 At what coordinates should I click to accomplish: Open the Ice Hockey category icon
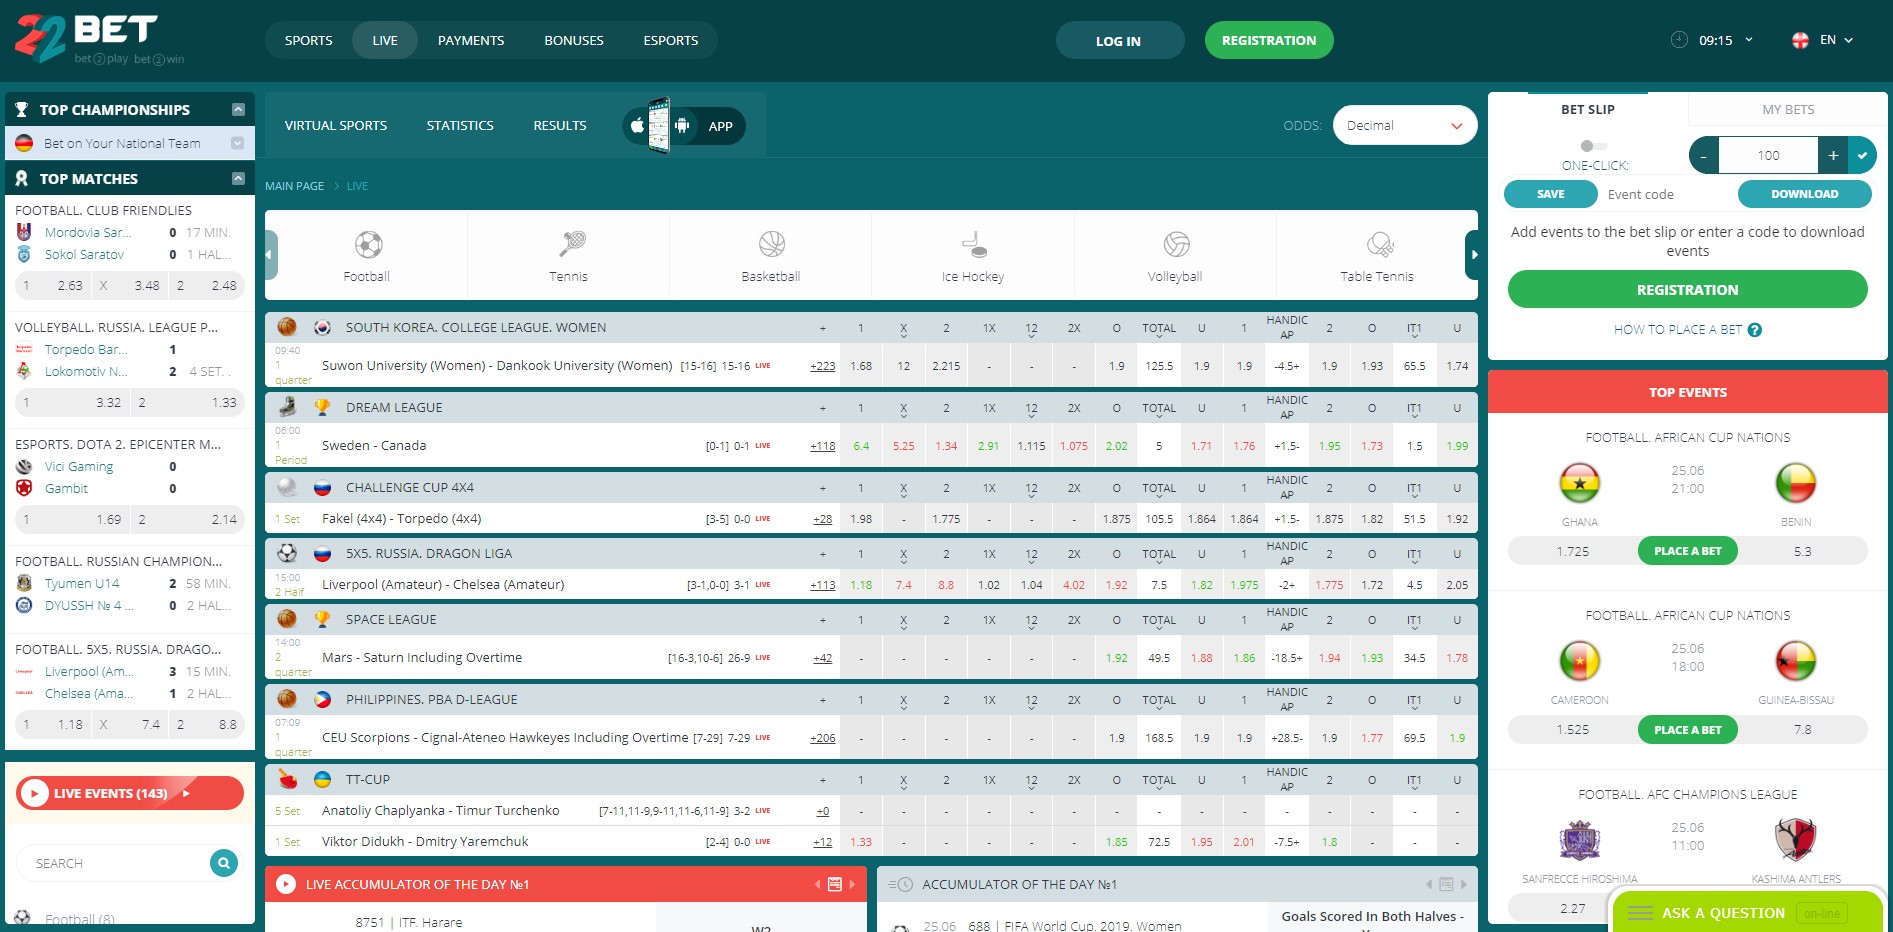tap(974, 244)
